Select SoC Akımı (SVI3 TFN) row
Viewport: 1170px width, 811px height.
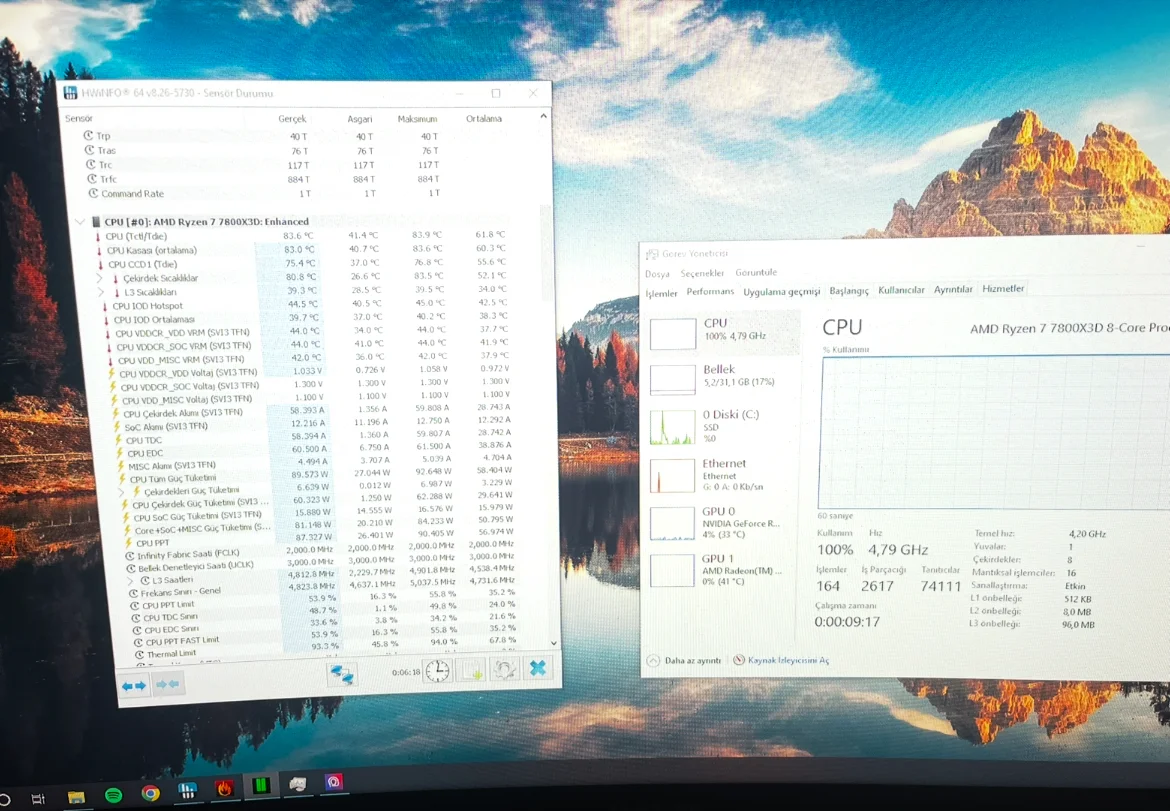pos(313,424)
